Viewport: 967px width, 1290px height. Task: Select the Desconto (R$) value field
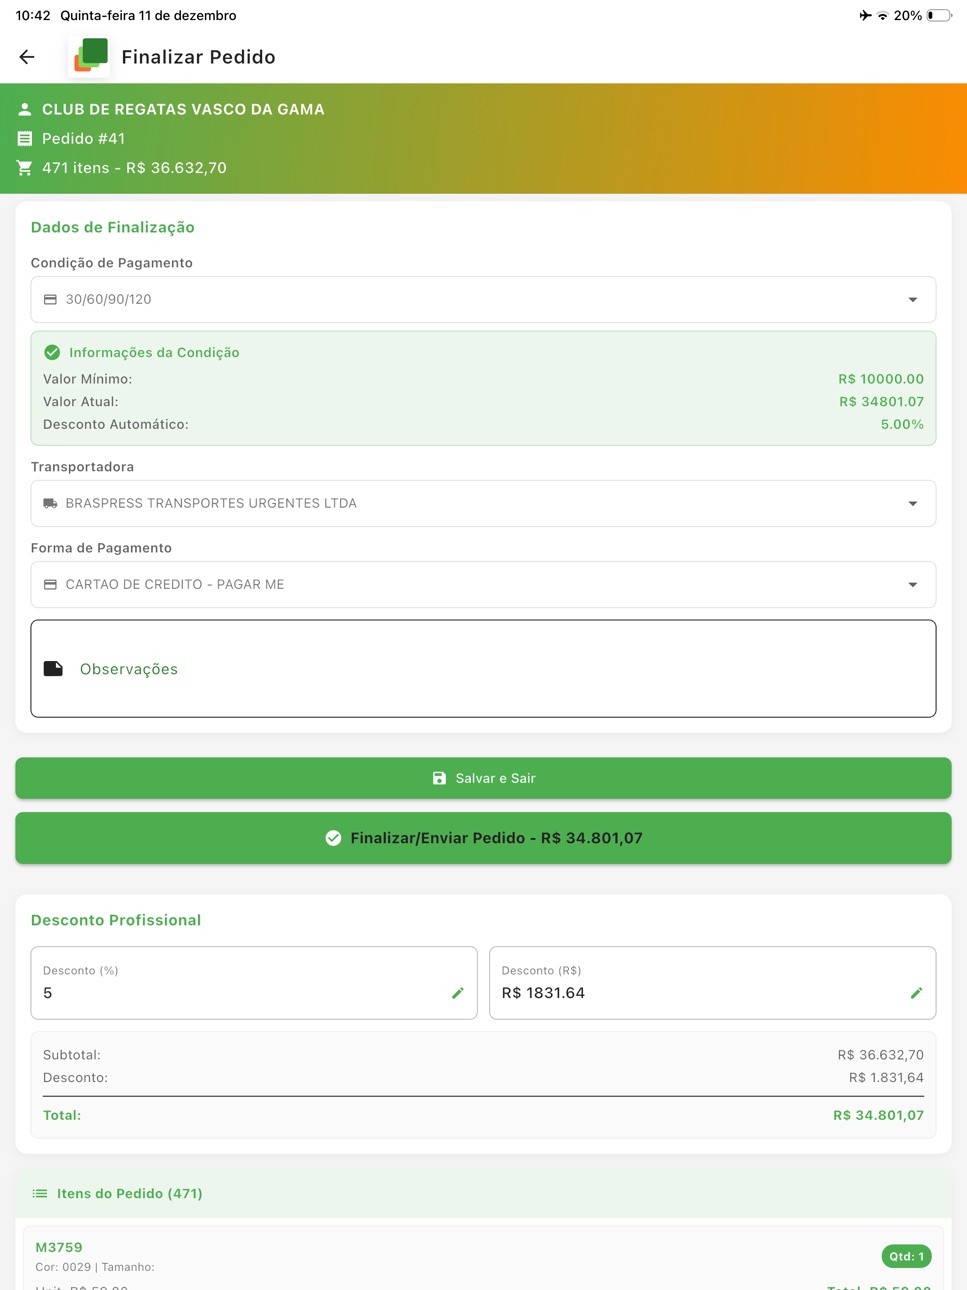coord(712,983)
